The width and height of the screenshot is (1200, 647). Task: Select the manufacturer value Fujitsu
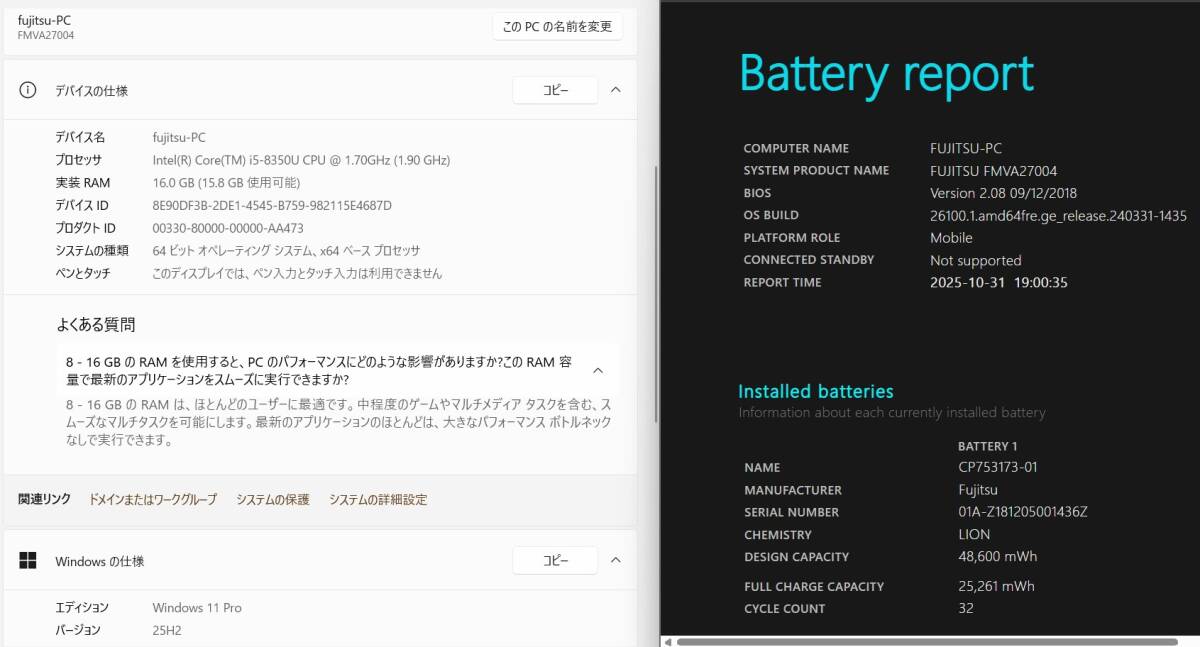[x=978, y=490]
